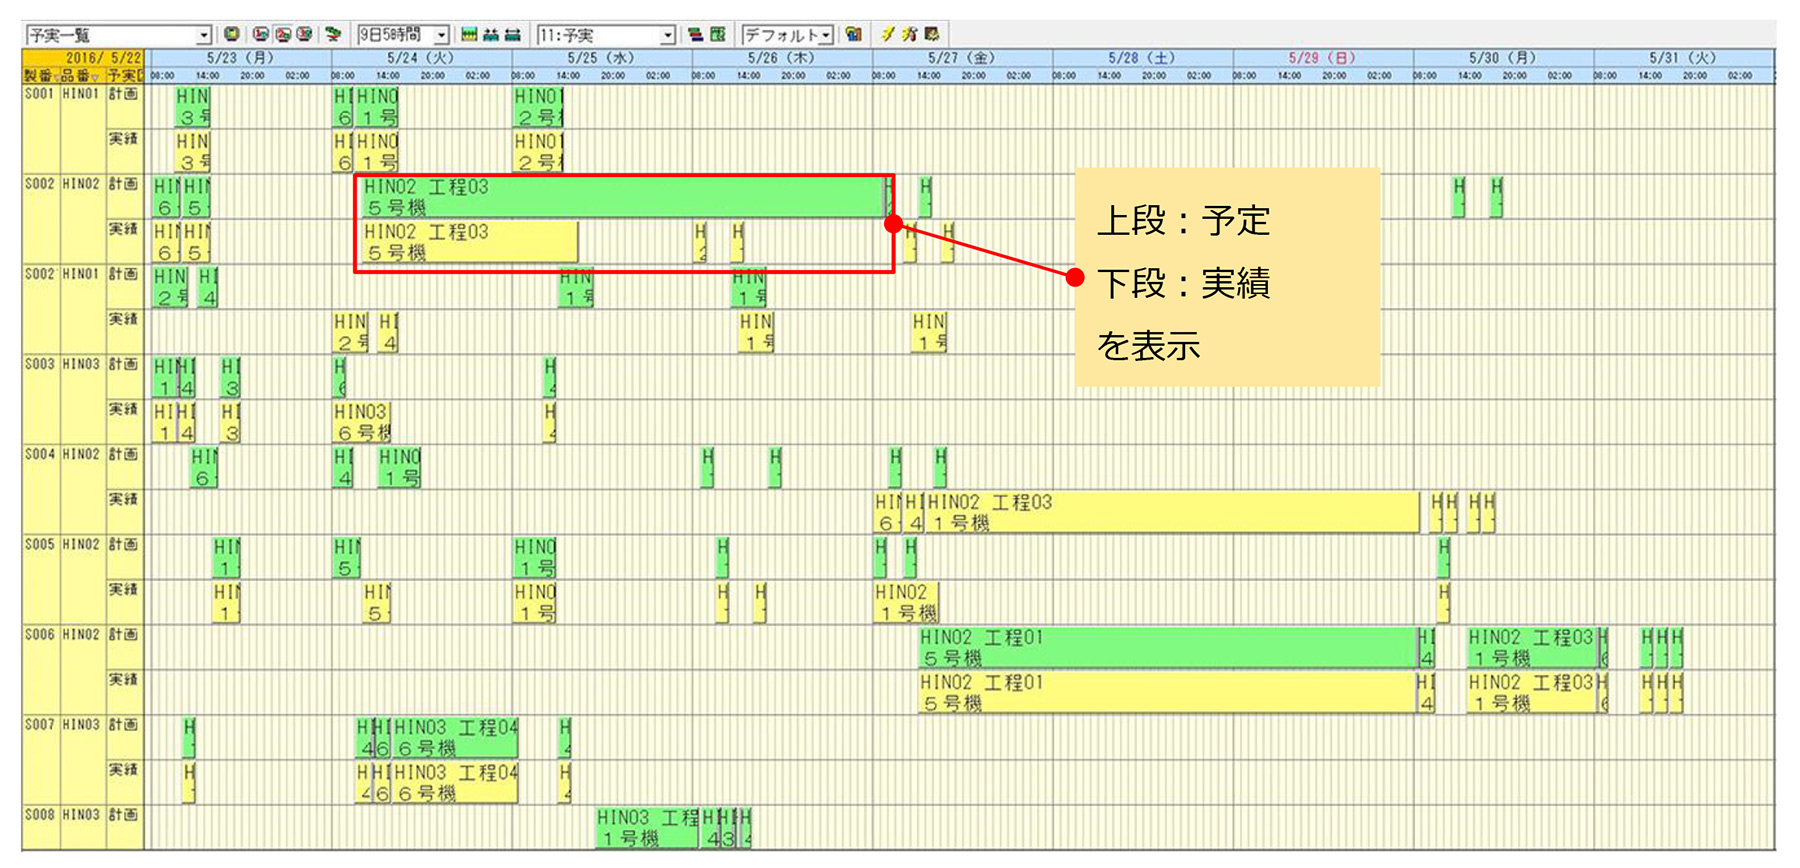Click the 実績 label in row S001
This screenshot has height=868, width=1800.
coord(124,139)
